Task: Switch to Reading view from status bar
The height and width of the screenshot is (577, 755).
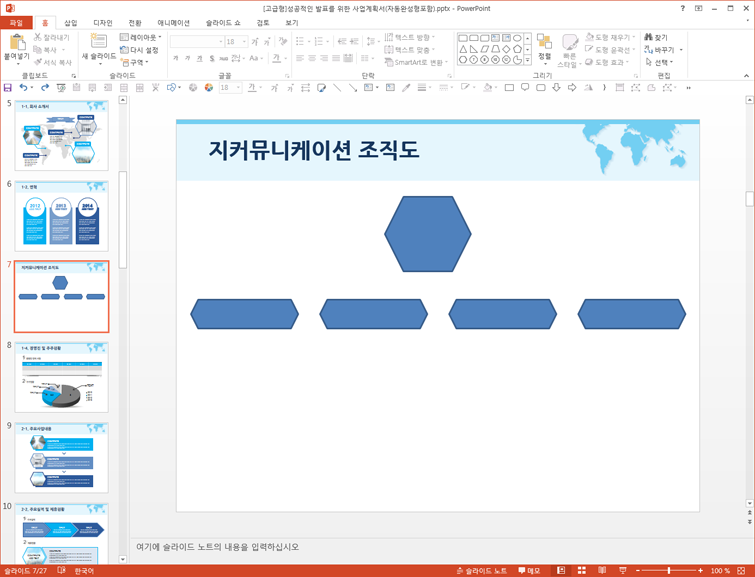Action: pyautogui.click(x=602, y=571)
